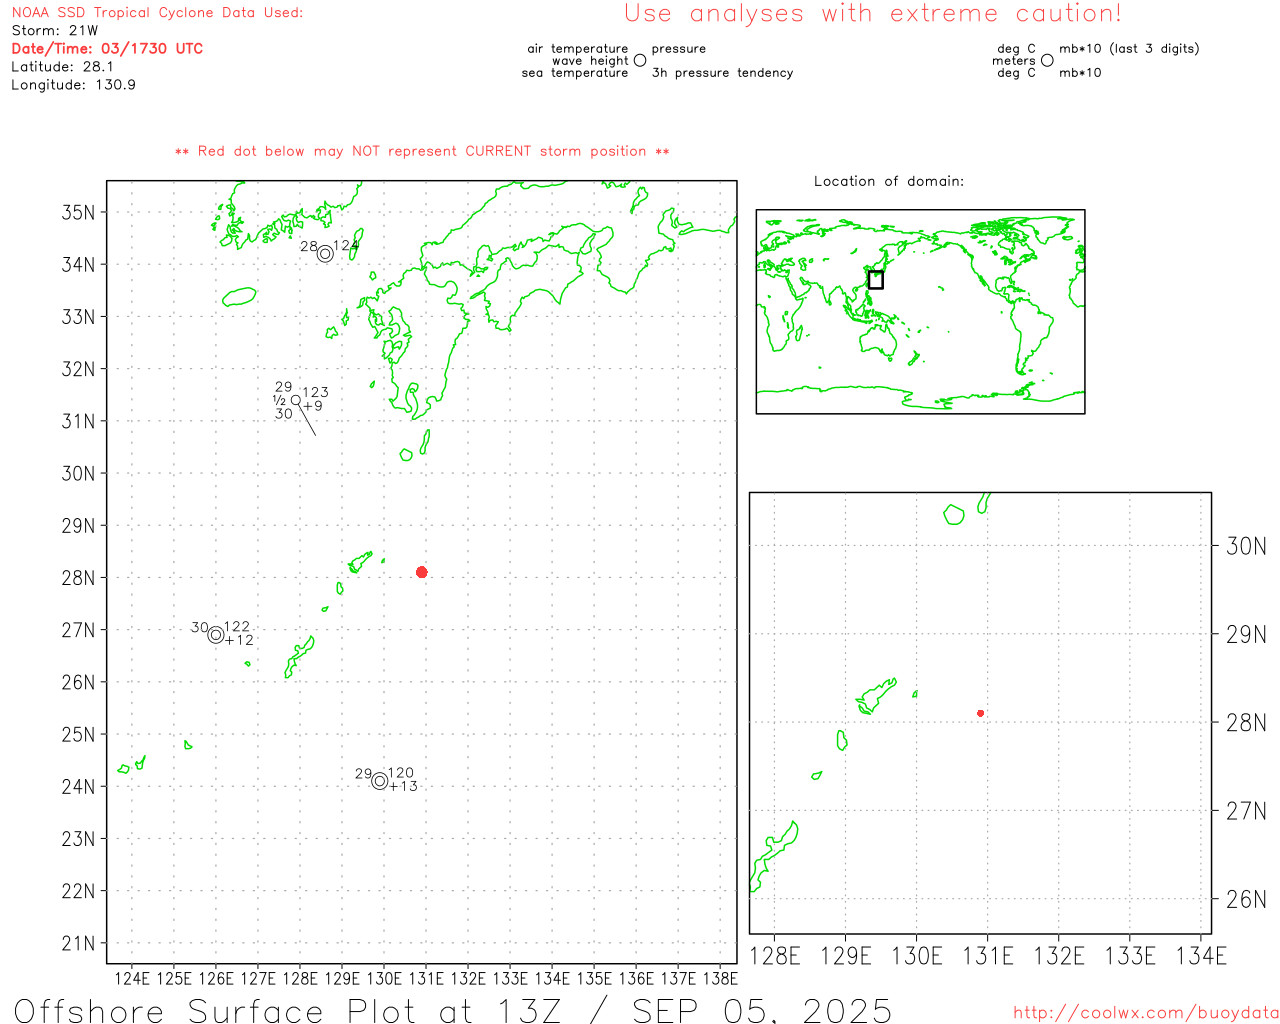
Task: Click the 'Latitude: 28.1' text
Action: click(x=62, y=67)
